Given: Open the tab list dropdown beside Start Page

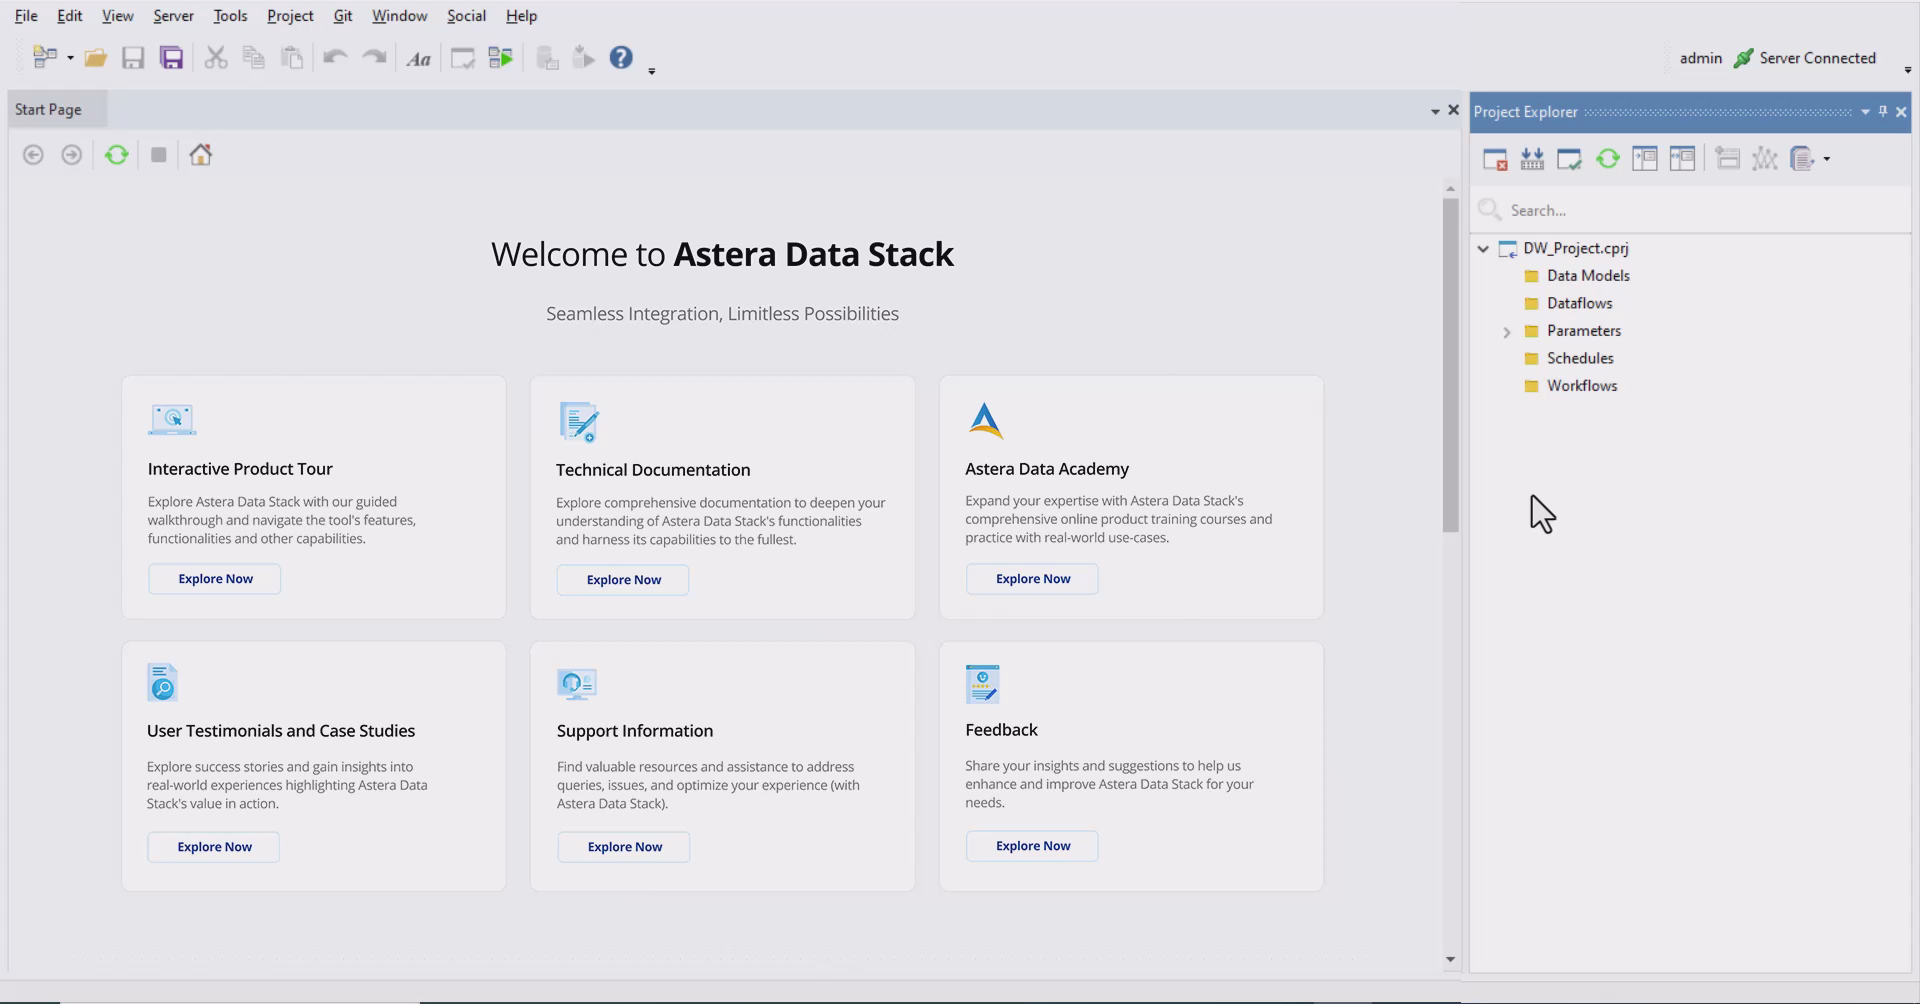Looking at the screenshot, I should [x=1435, y=111].
